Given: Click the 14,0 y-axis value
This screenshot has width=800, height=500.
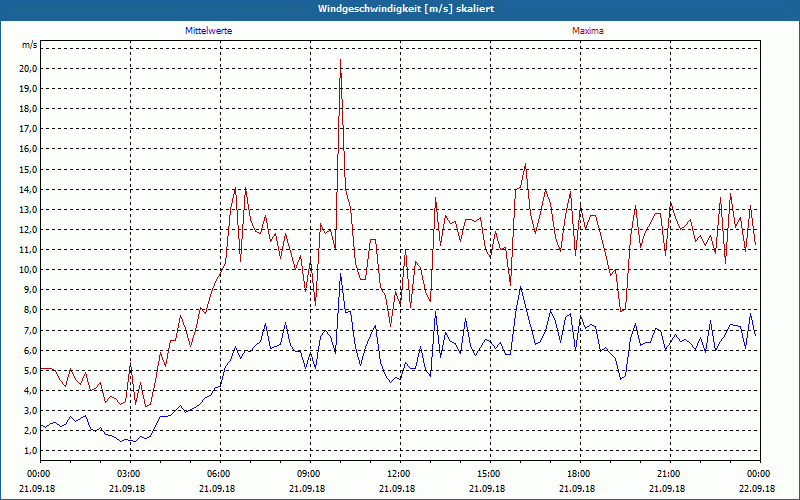Looking at the screenshot, I should pos(29,189).
